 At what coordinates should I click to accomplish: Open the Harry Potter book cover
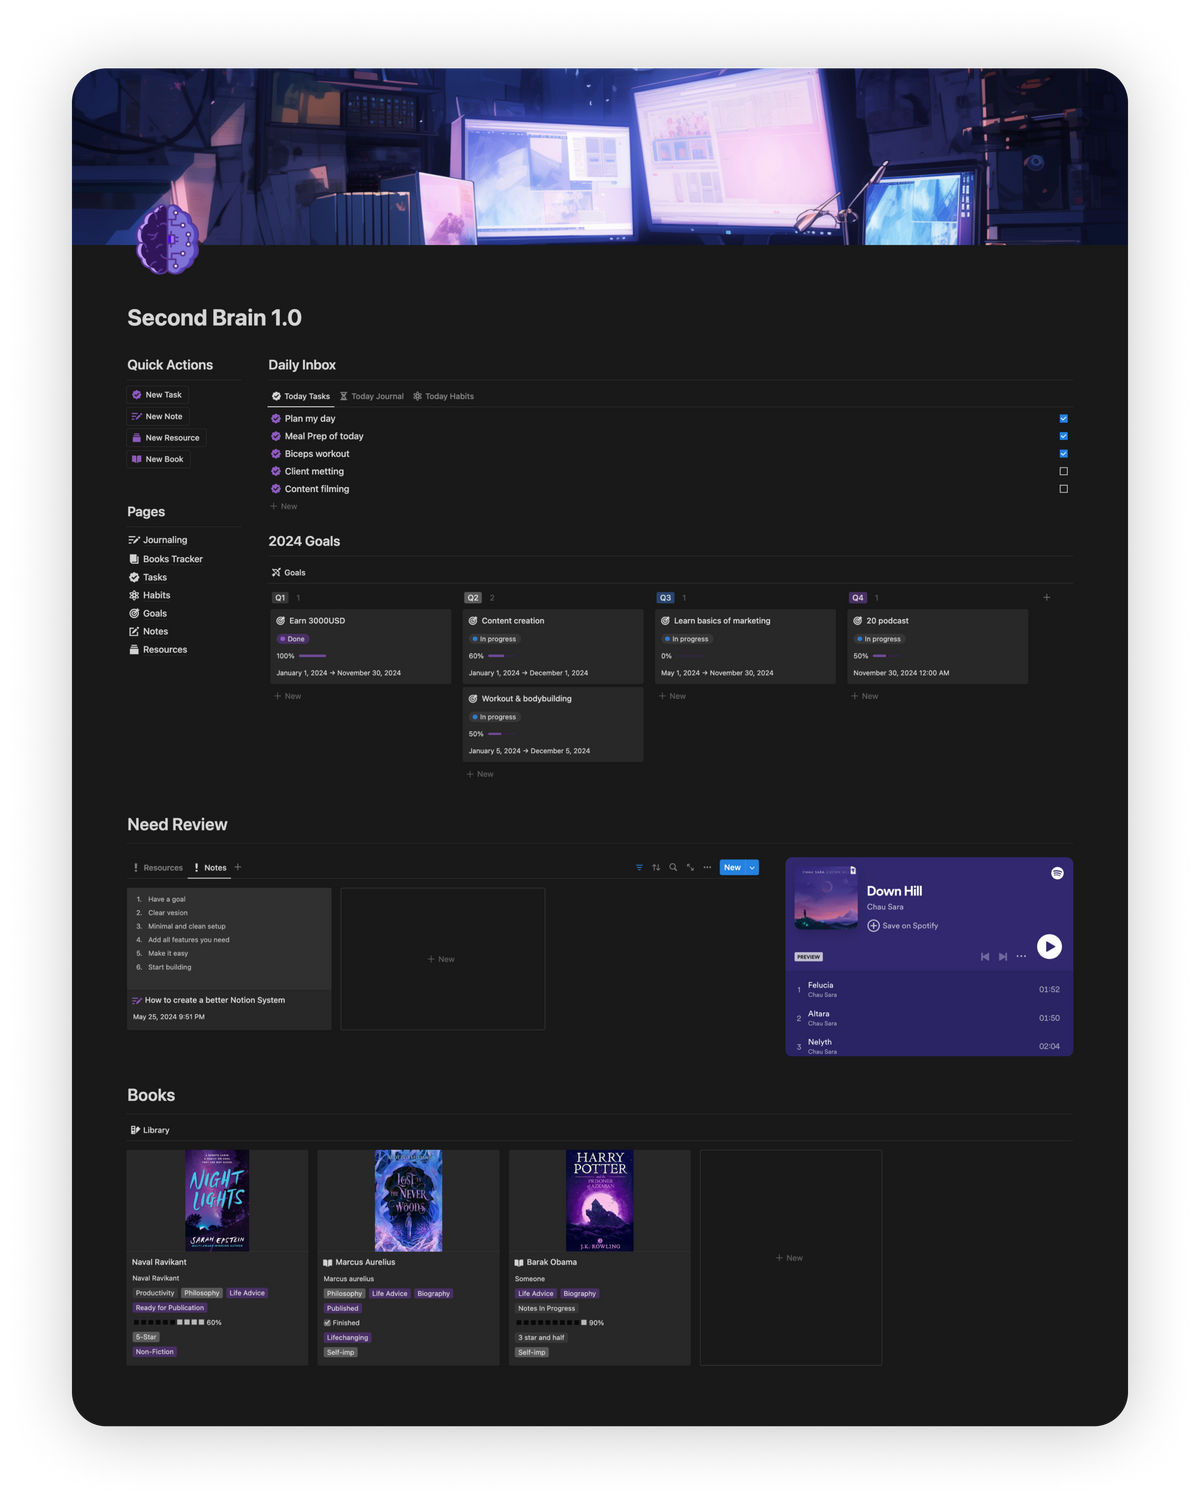(600, 1200)
